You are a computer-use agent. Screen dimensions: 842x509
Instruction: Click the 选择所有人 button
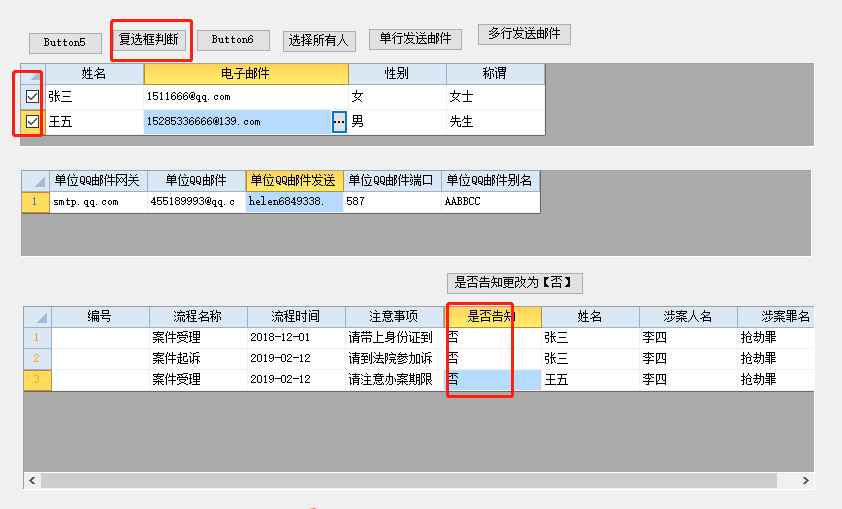pos(319,41)
